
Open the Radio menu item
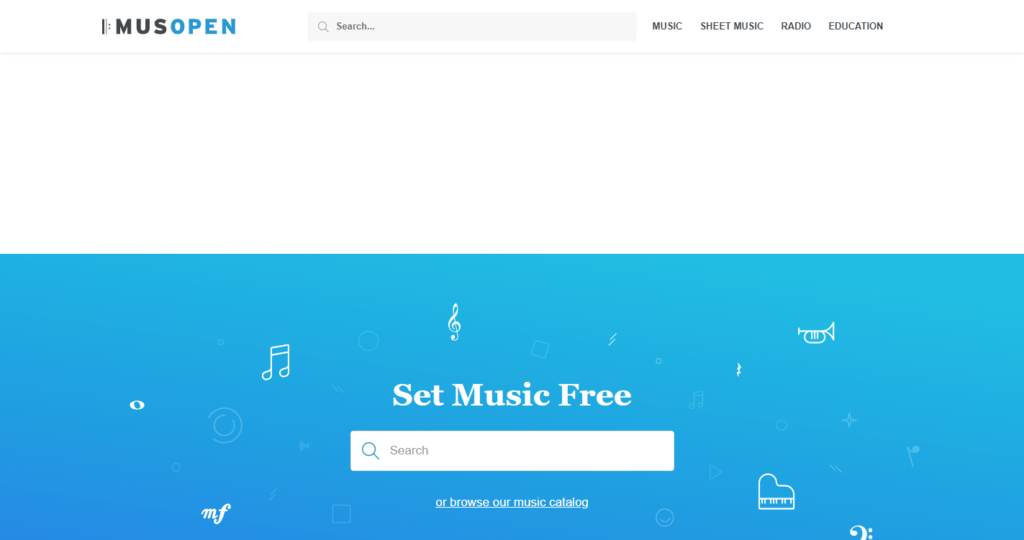[795, 26]
